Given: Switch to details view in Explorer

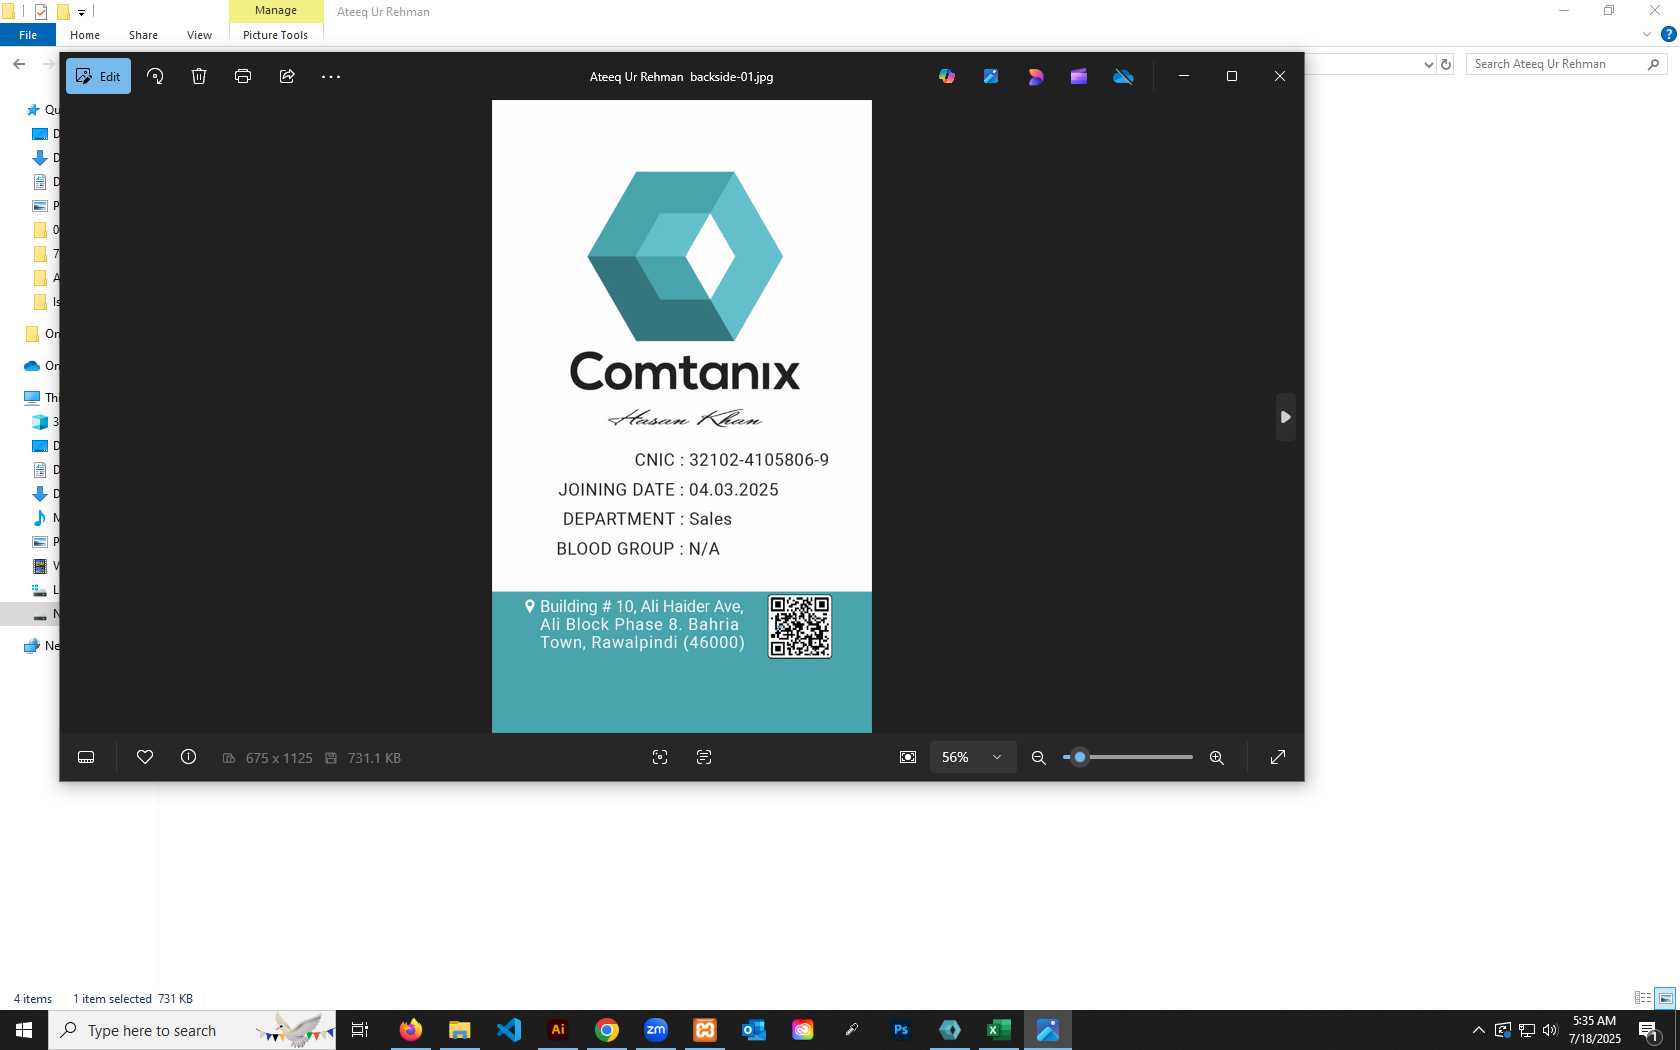Looking at the screenshot, I should [1643, 998].
